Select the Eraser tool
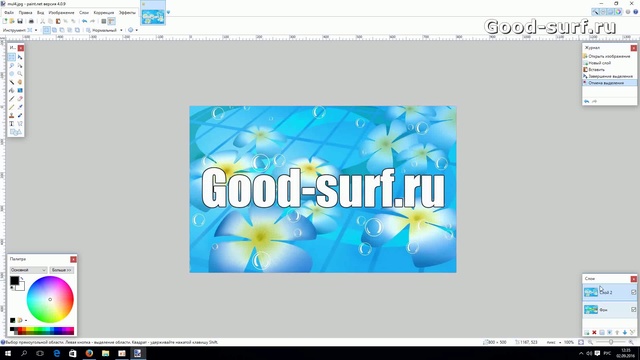 pos(20,99)
